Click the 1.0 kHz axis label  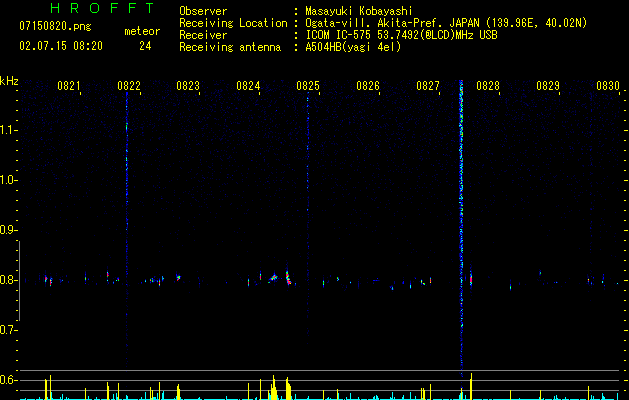point(8,180)
